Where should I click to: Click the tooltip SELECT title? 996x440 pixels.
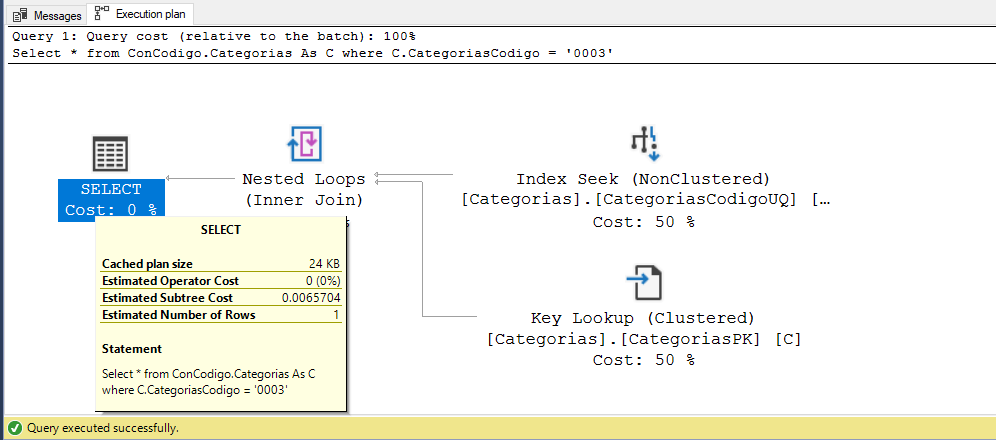pyautogui.click(x=221, y=230)
